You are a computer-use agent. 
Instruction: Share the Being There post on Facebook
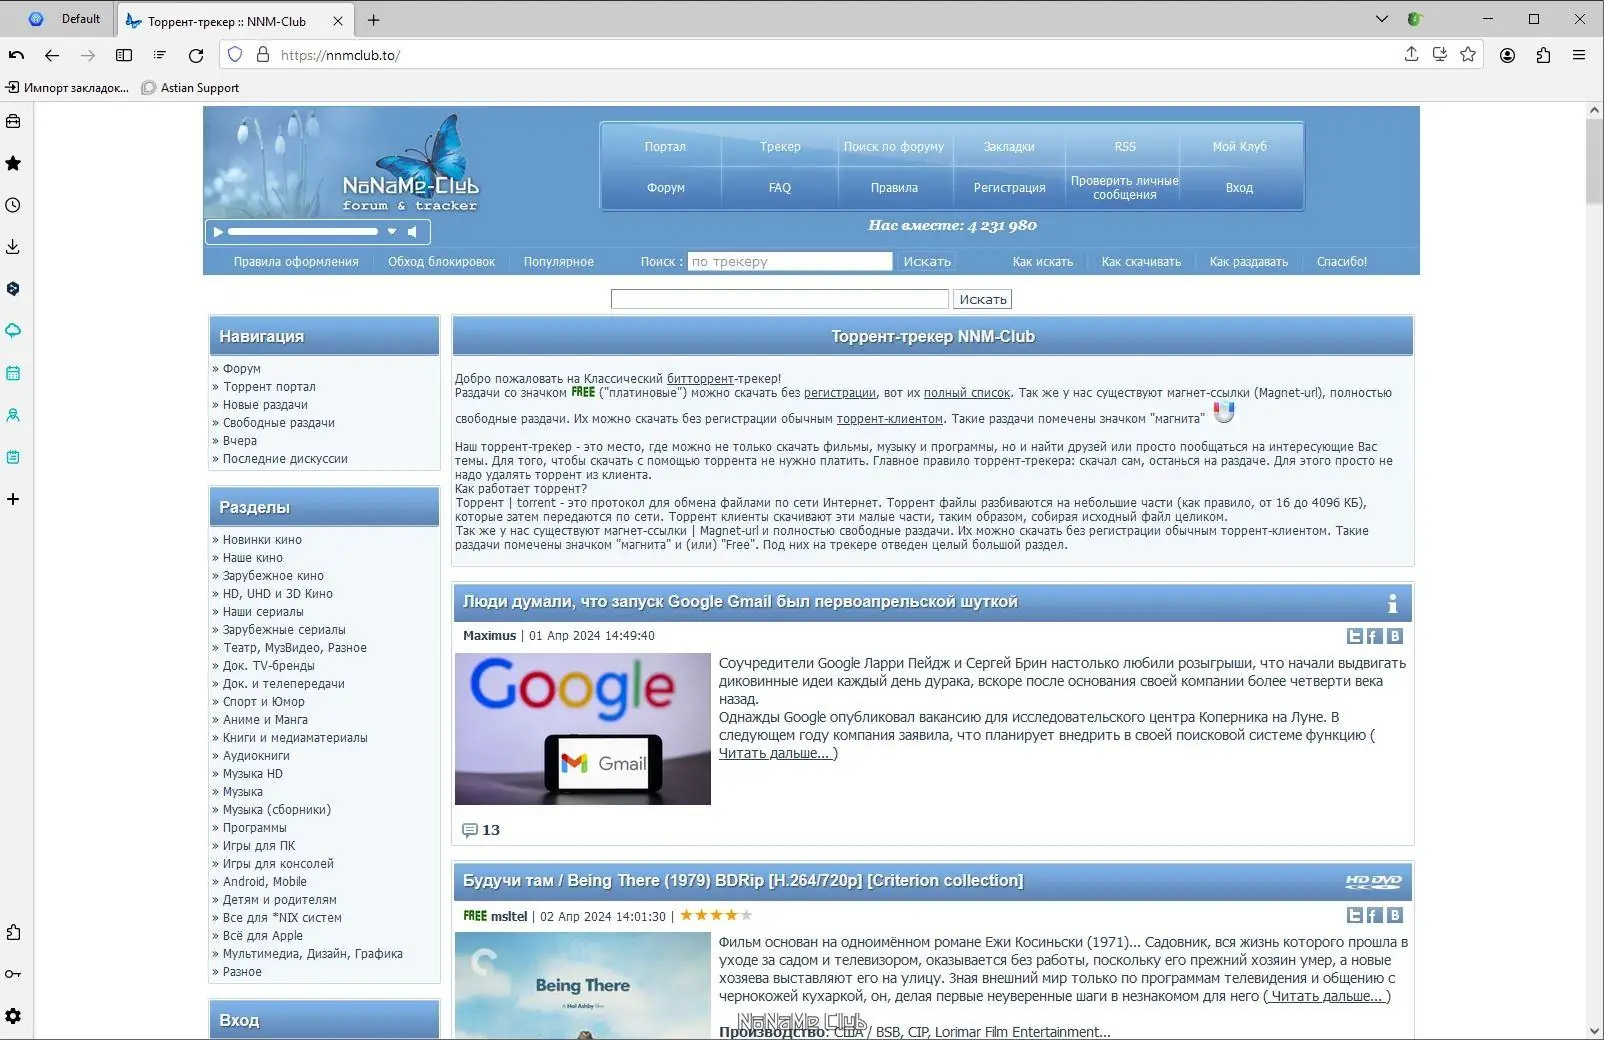[x=1375, y=915]
